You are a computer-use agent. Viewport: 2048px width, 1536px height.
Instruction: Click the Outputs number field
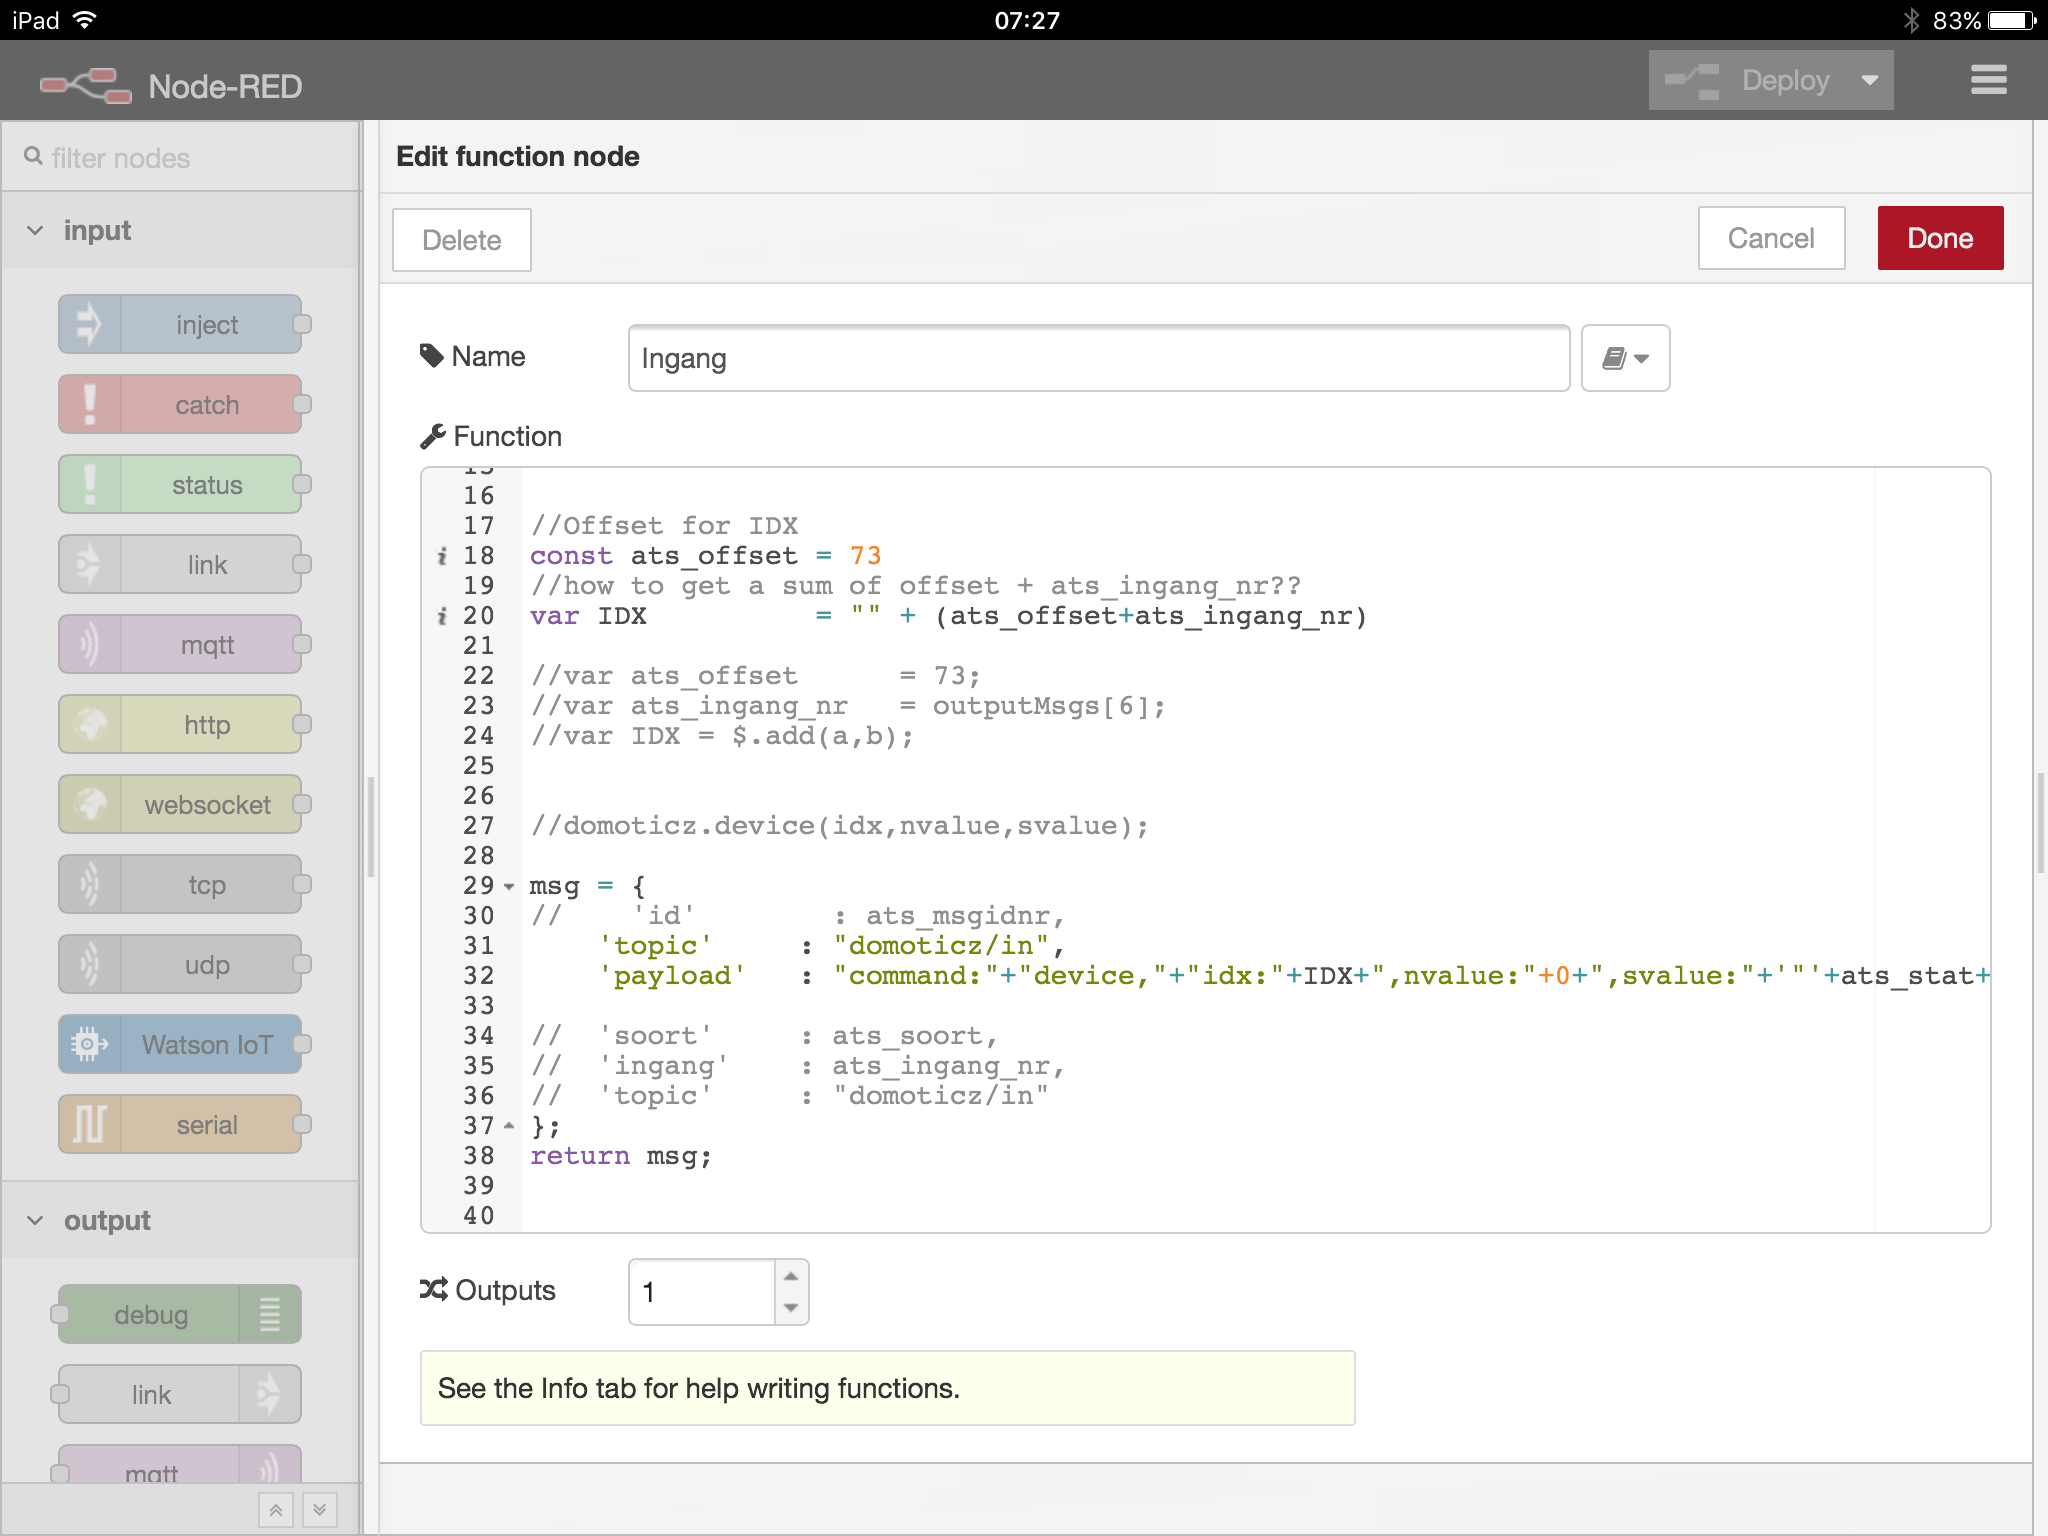pyautogui.click(x=702, y=1292)
